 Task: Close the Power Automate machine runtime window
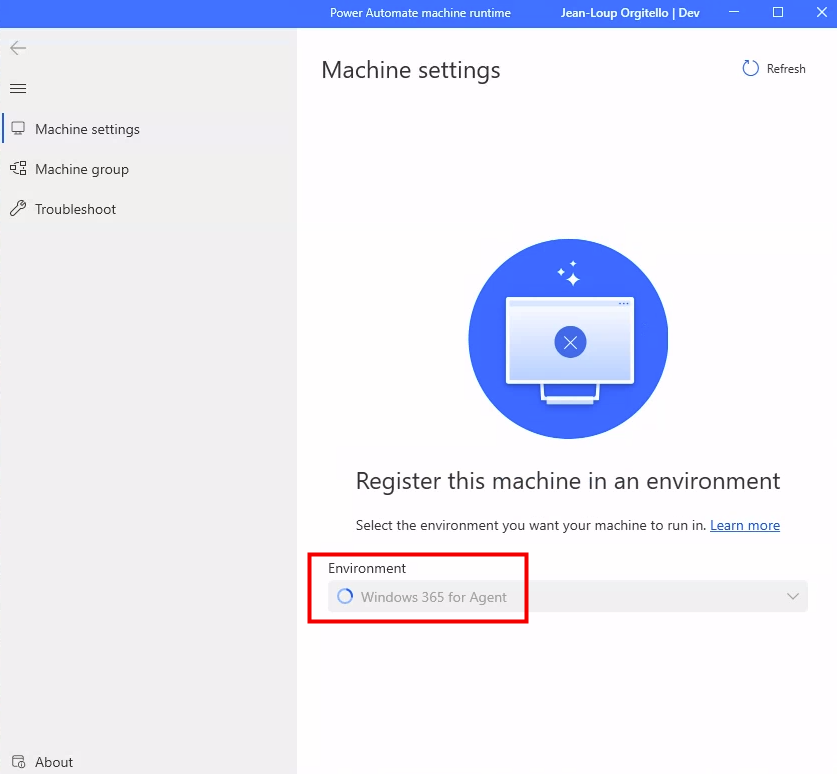818,13
